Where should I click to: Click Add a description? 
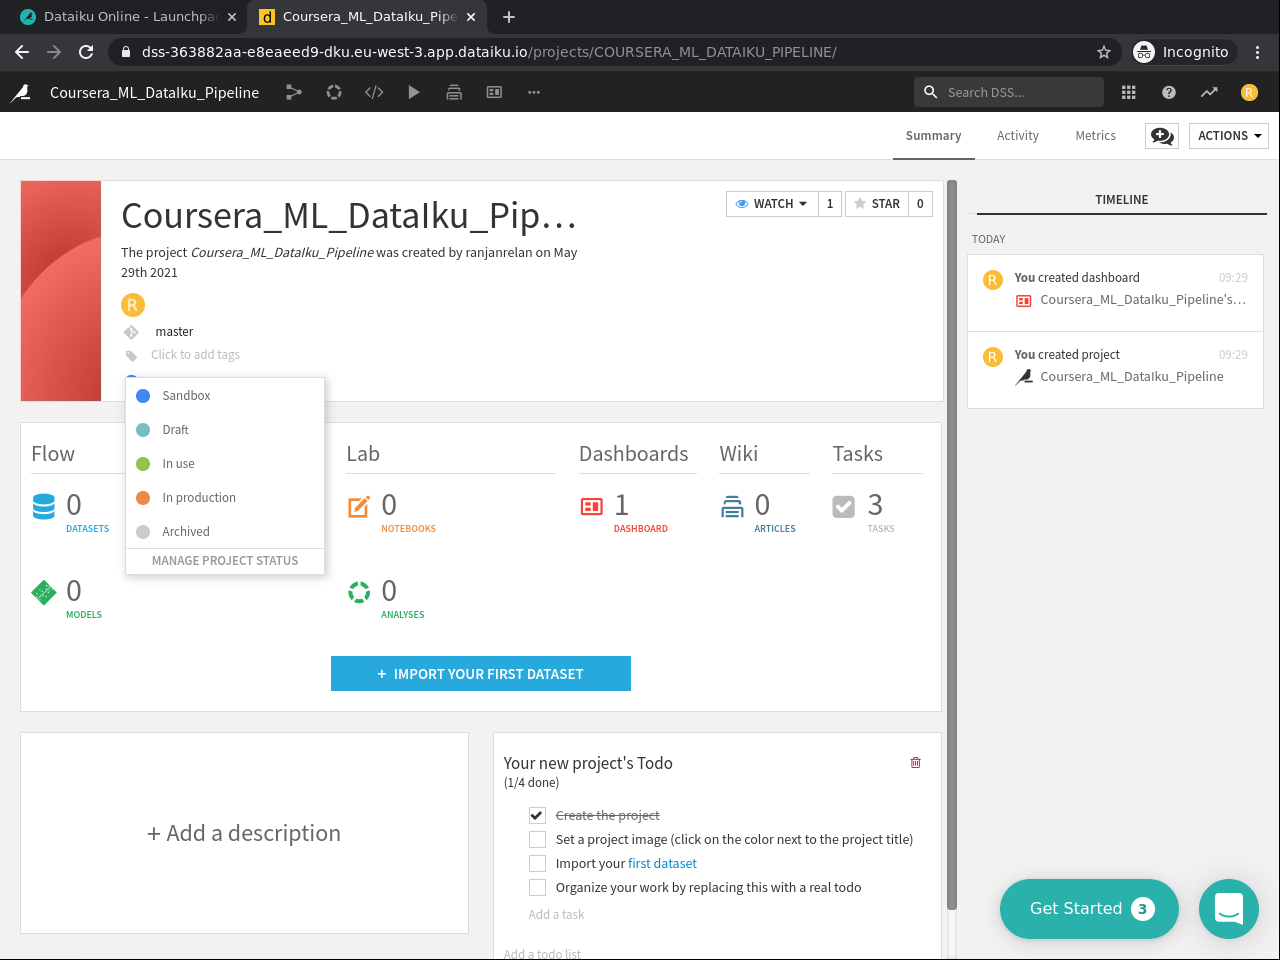pyautogui.click(x=244, y=833)
